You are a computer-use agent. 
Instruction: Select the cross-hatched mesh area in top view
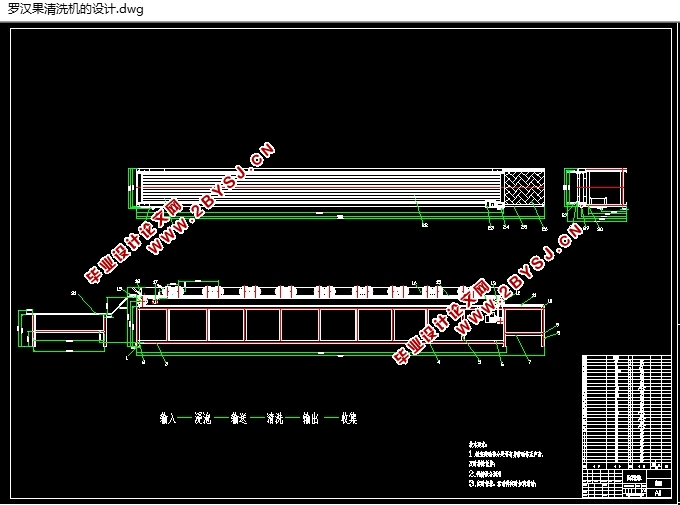(x=524, y=188)
